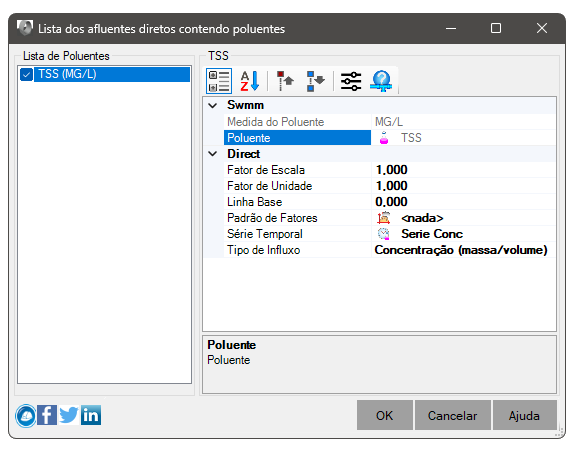Uncheck the TSS (MG/L) checkbox

point(26,75)
